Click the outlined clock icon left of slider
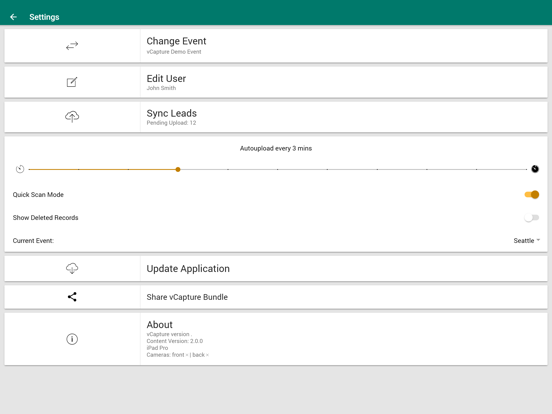 tap(20, 169)
